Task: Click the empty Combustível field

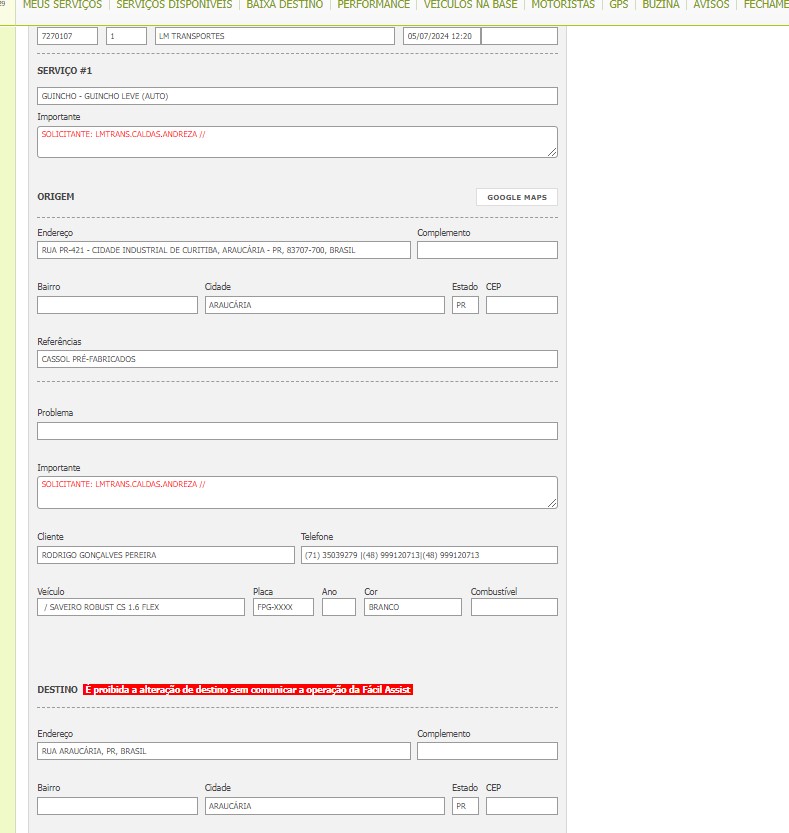Action: point(514,607)
